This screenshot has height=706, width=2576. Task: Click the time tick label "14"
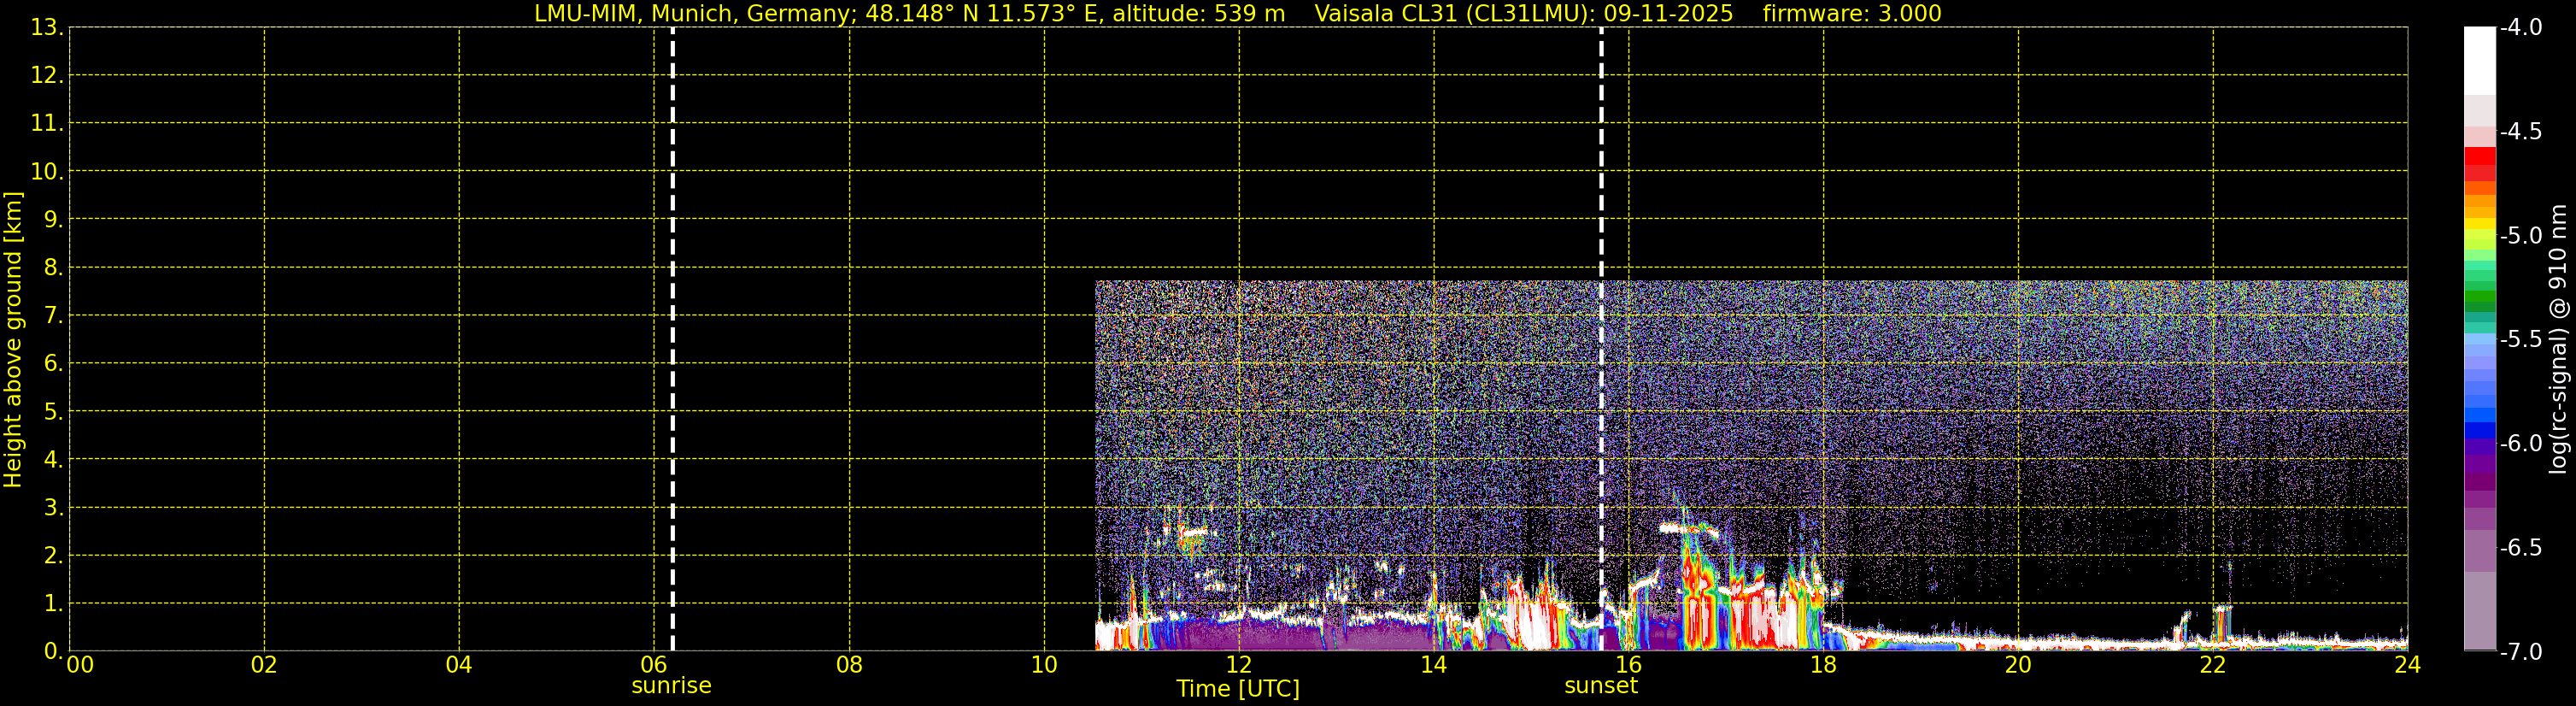click(1434, 665)
